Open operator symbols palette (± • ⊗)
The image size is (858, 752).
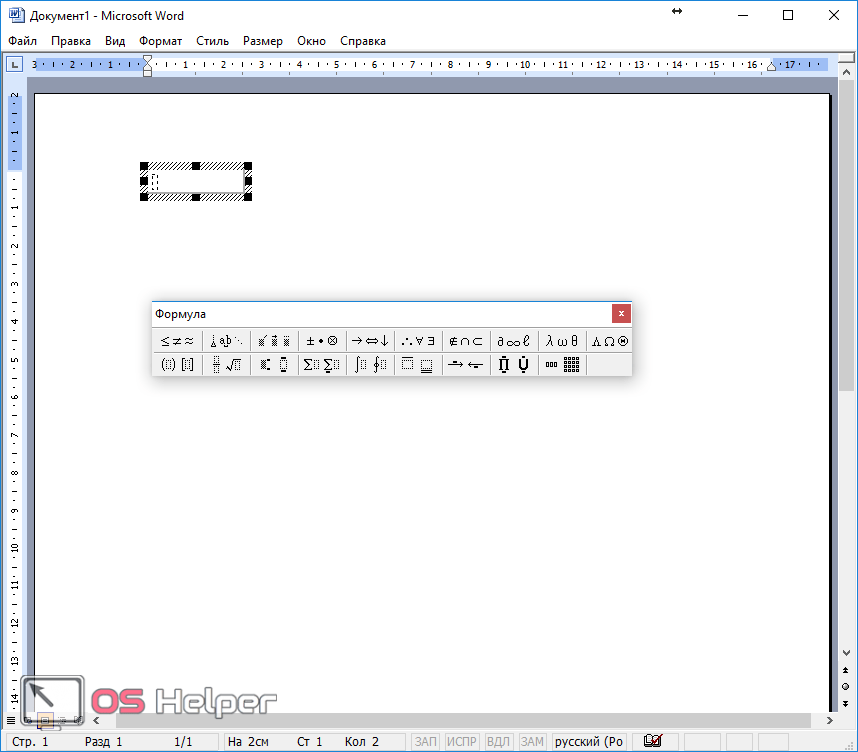pos(321,341)
